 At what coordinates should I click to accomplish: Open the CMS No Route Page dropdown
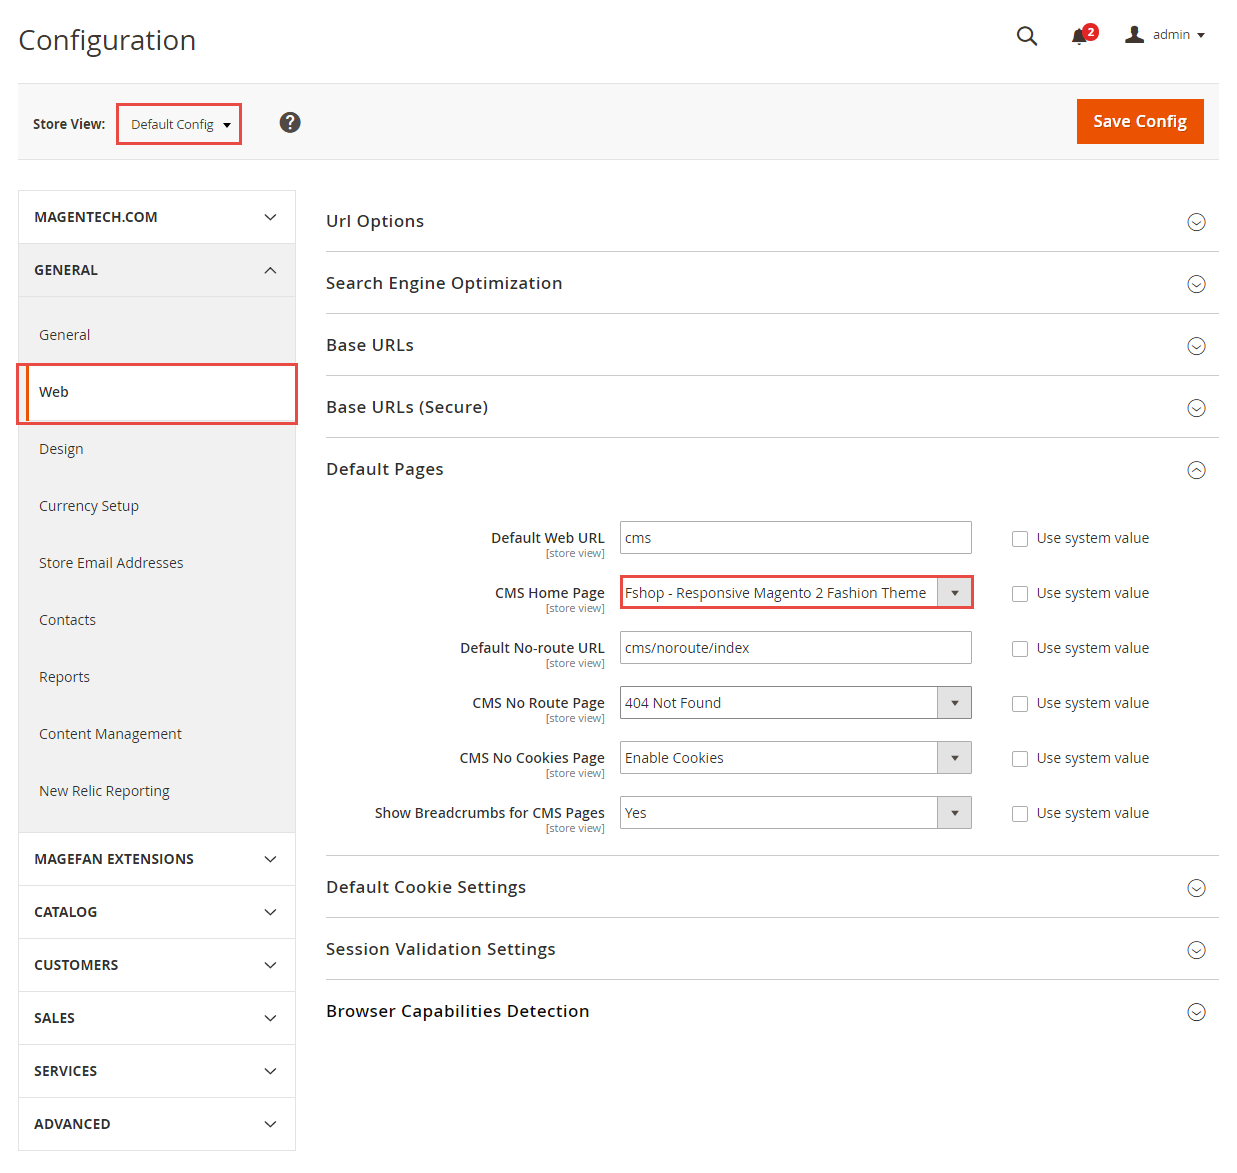tap(795, 703)
